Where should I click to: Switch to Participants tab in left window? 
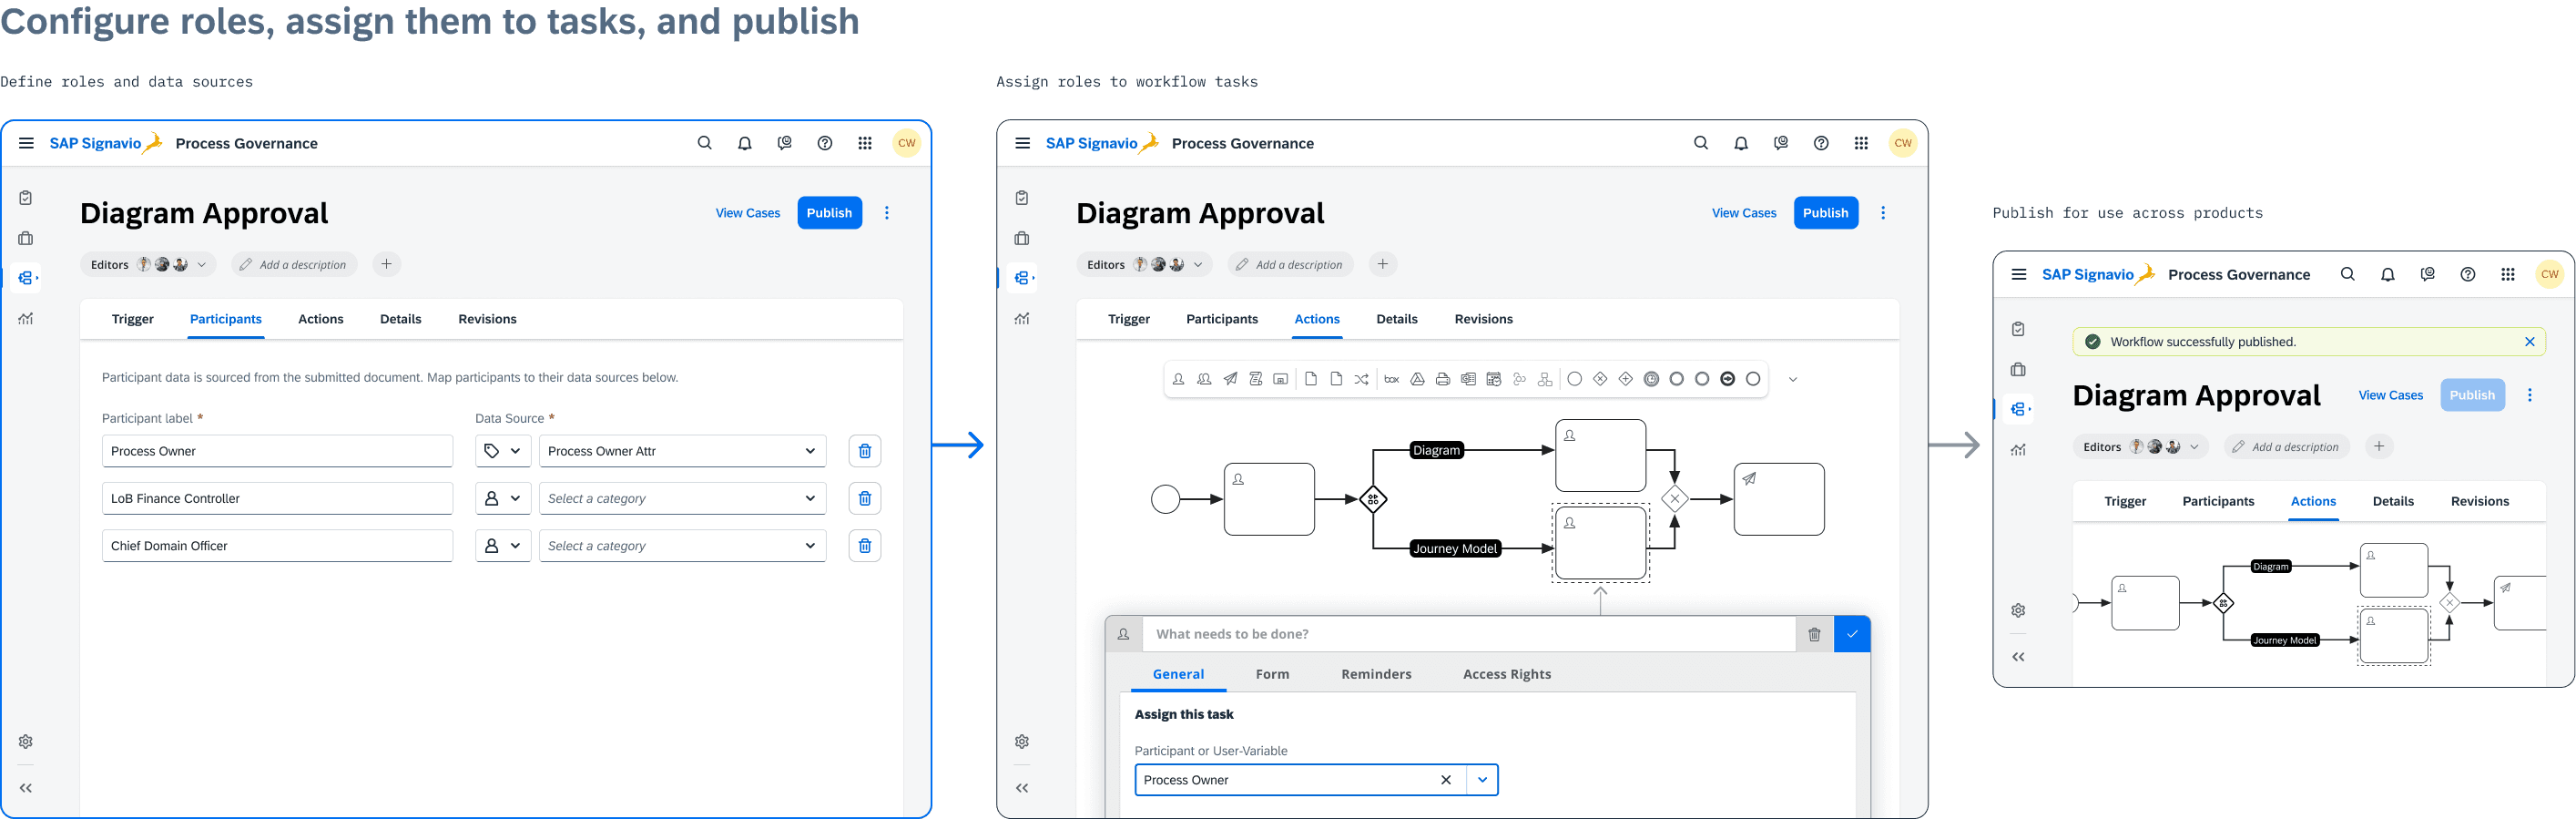tap(226, 319)
